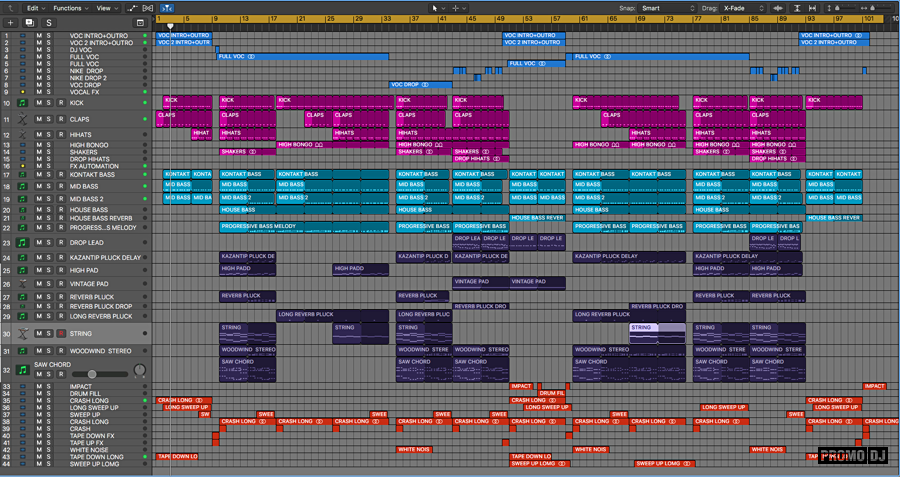Image resolution: width=900 pixels, height=477 pixels.
Task: Open the Functions menu
Action: coord(71,7)
